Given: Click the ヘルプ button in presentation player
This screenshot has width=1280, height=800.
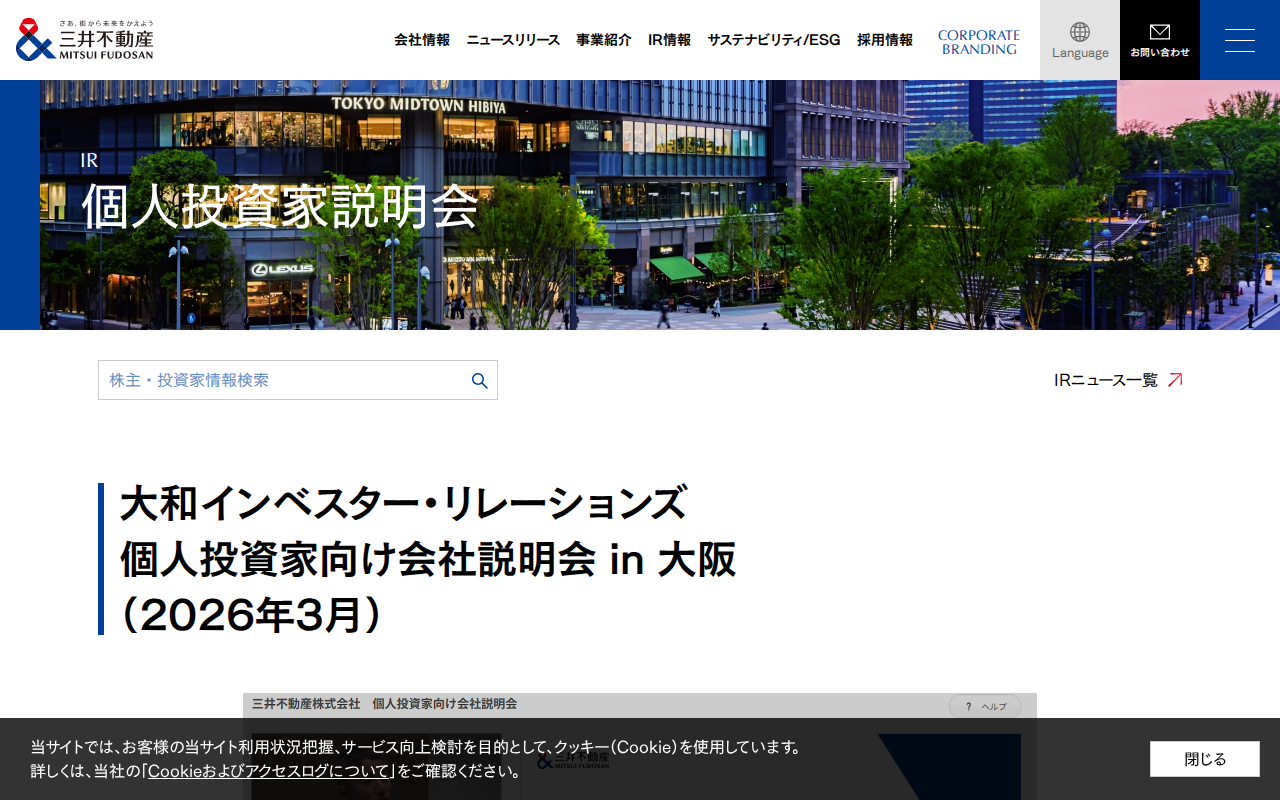Looking at the screenshot, I should pos(985,706).
